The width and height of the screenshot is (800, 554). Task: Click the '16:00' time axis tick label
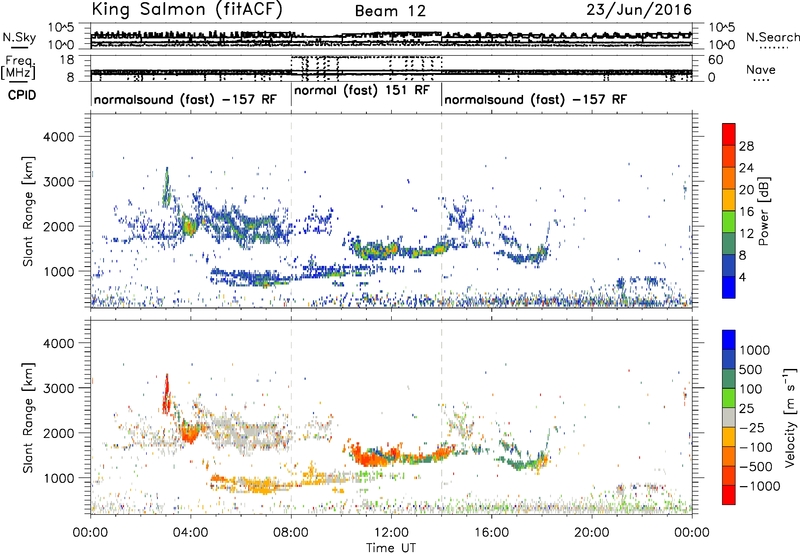pos(491,533)
